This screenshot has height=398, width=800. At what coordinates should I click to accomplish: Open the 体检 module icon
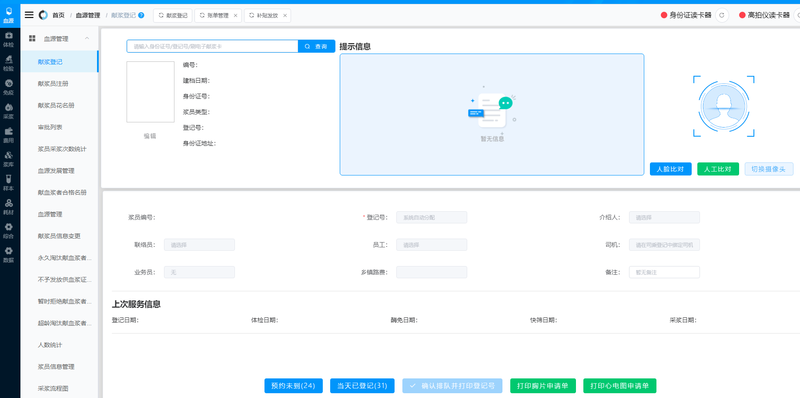point(8,39)
